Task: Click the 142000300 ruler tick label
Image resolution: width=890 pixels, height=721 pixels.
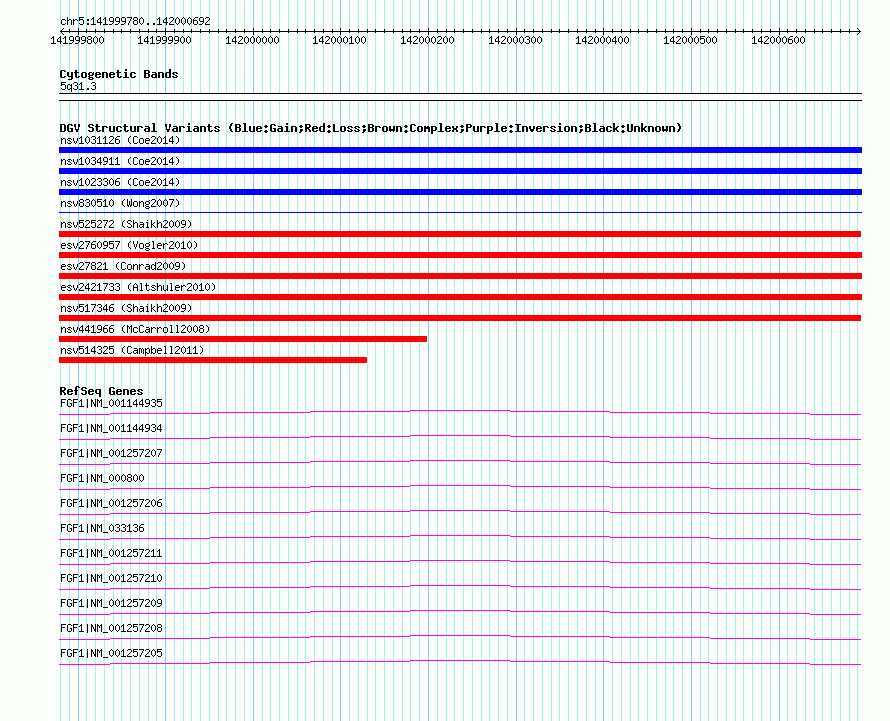Action: [515, 40]
